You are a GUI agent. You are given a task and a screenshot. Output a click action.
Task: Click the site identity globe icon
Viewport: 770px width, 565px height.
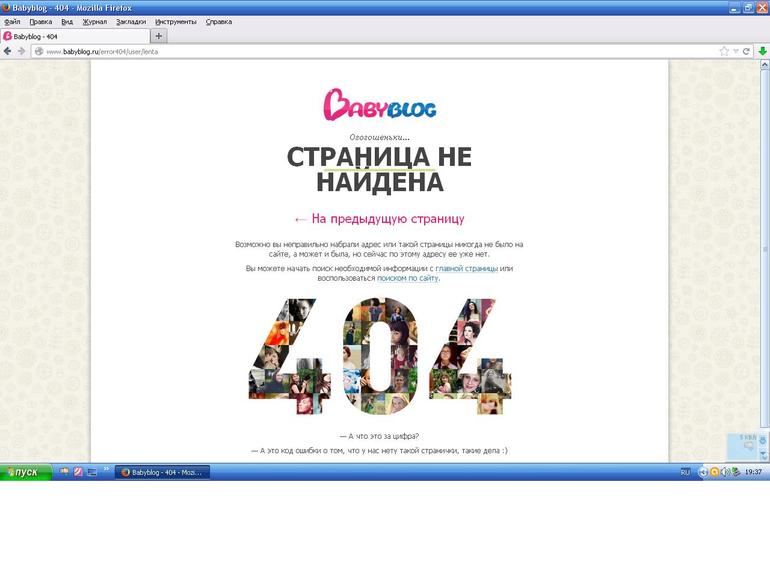(x=39, y=51)
